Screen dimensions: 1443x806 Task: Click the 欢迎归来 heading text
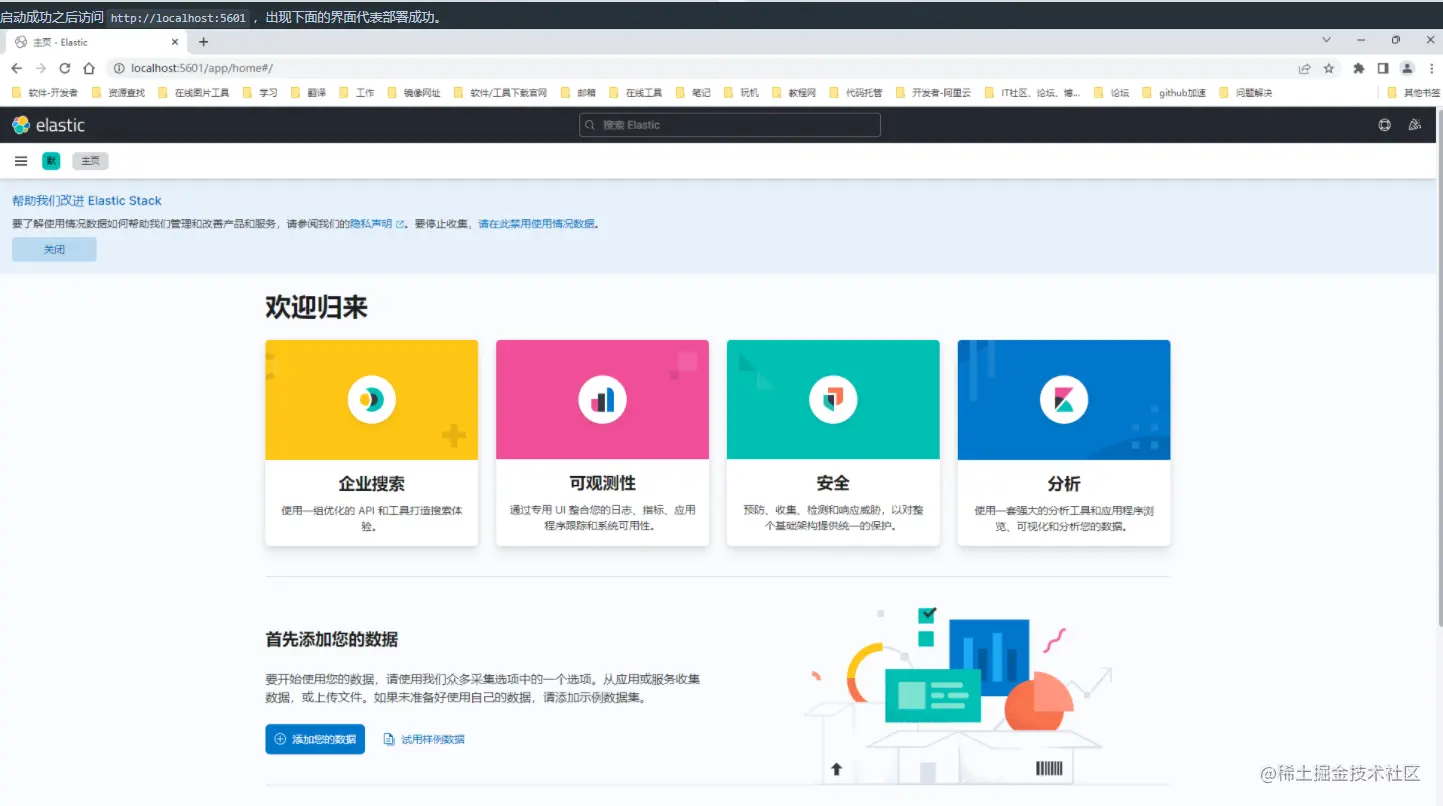316,308
